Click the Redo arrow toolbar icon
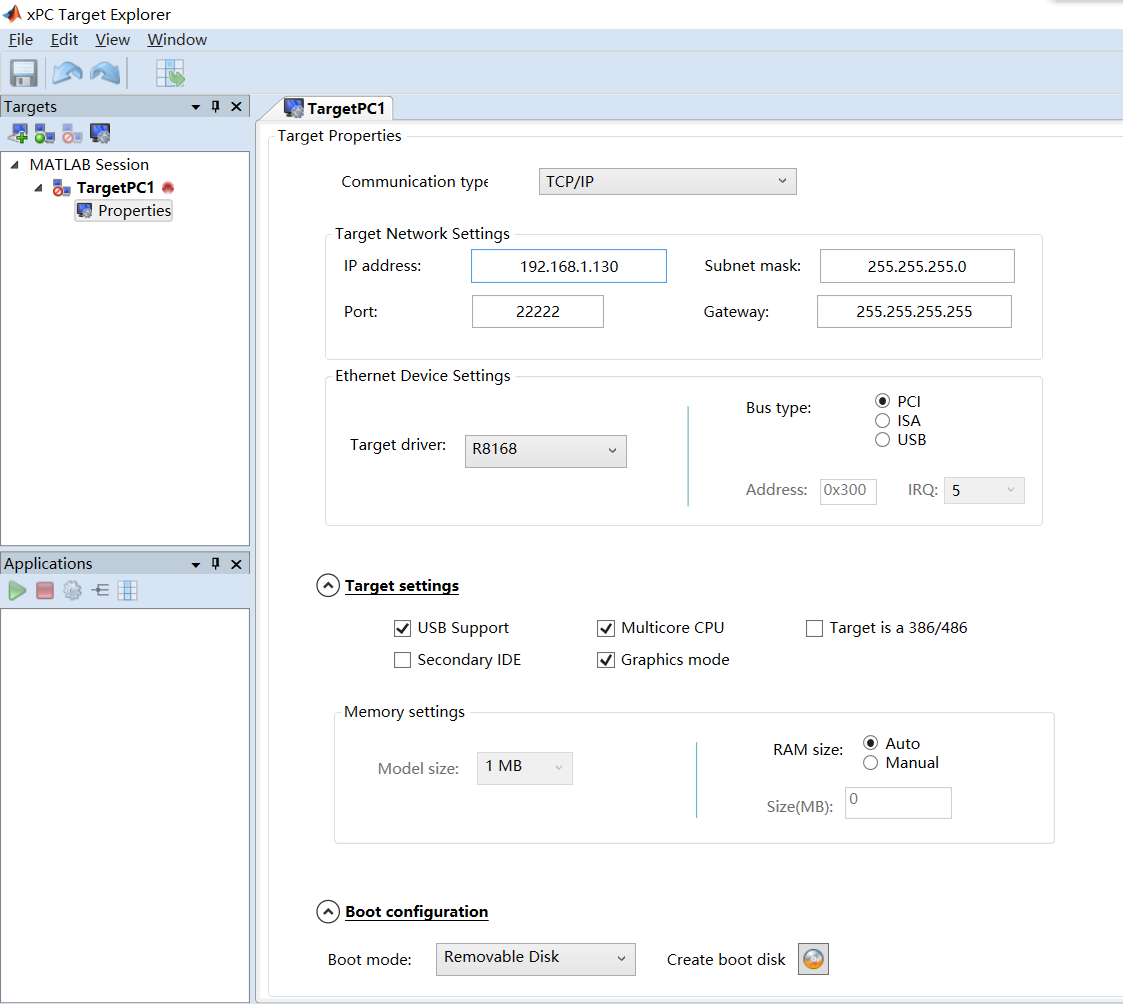This screenshot has height=1004, width=1123. point(105,73)
